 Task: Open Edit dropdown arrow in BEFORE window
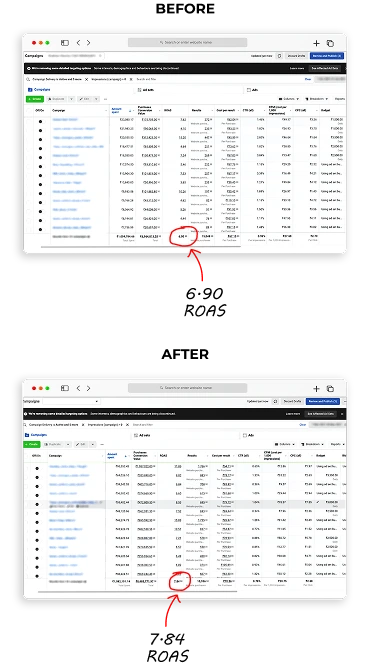(x=96, y=99)
